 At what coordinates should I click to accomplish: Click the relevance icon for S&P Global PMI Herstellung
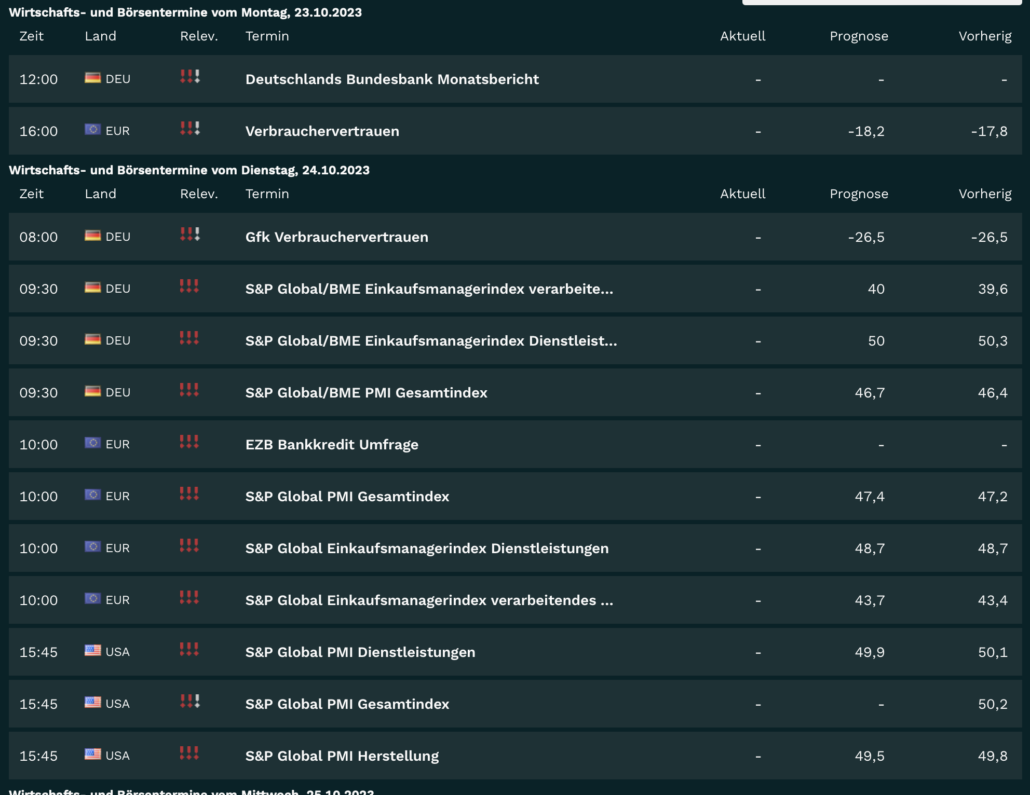(189, 753)
